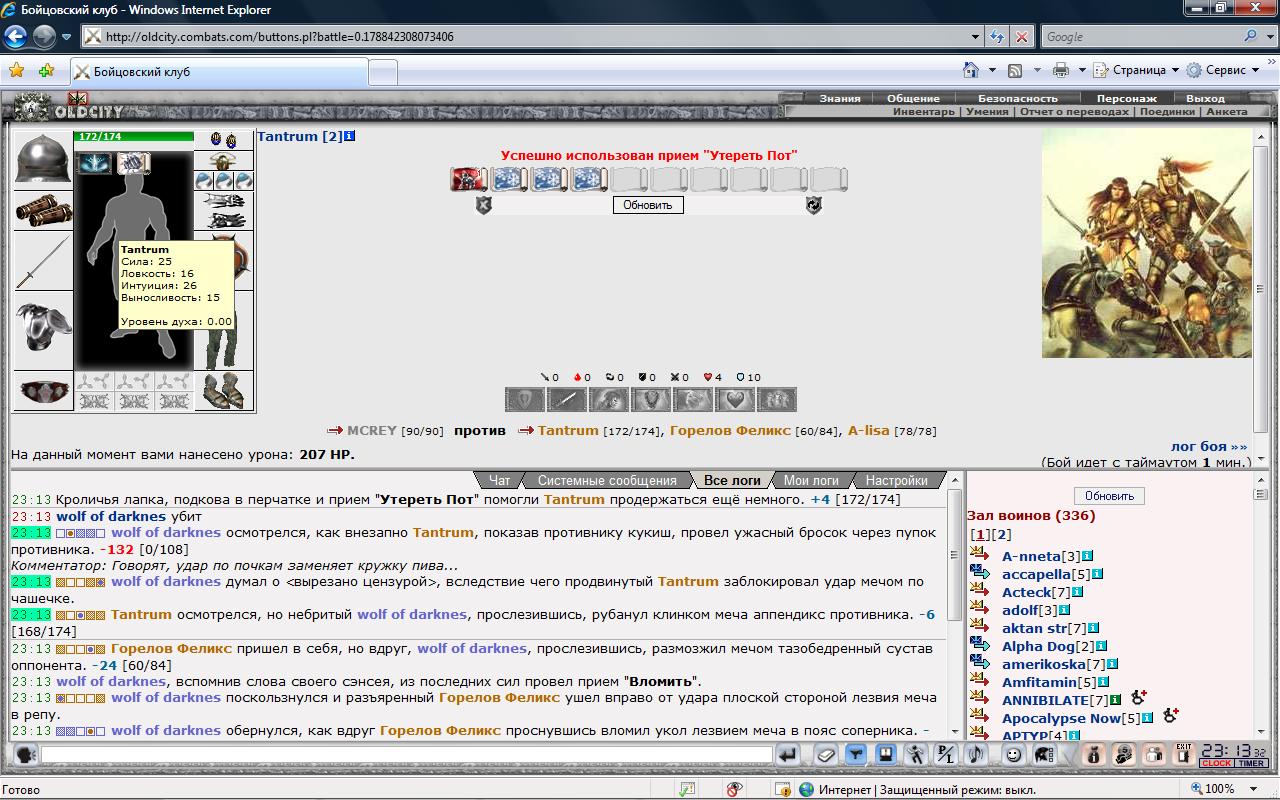Click the silver chest armor slot

43,329
